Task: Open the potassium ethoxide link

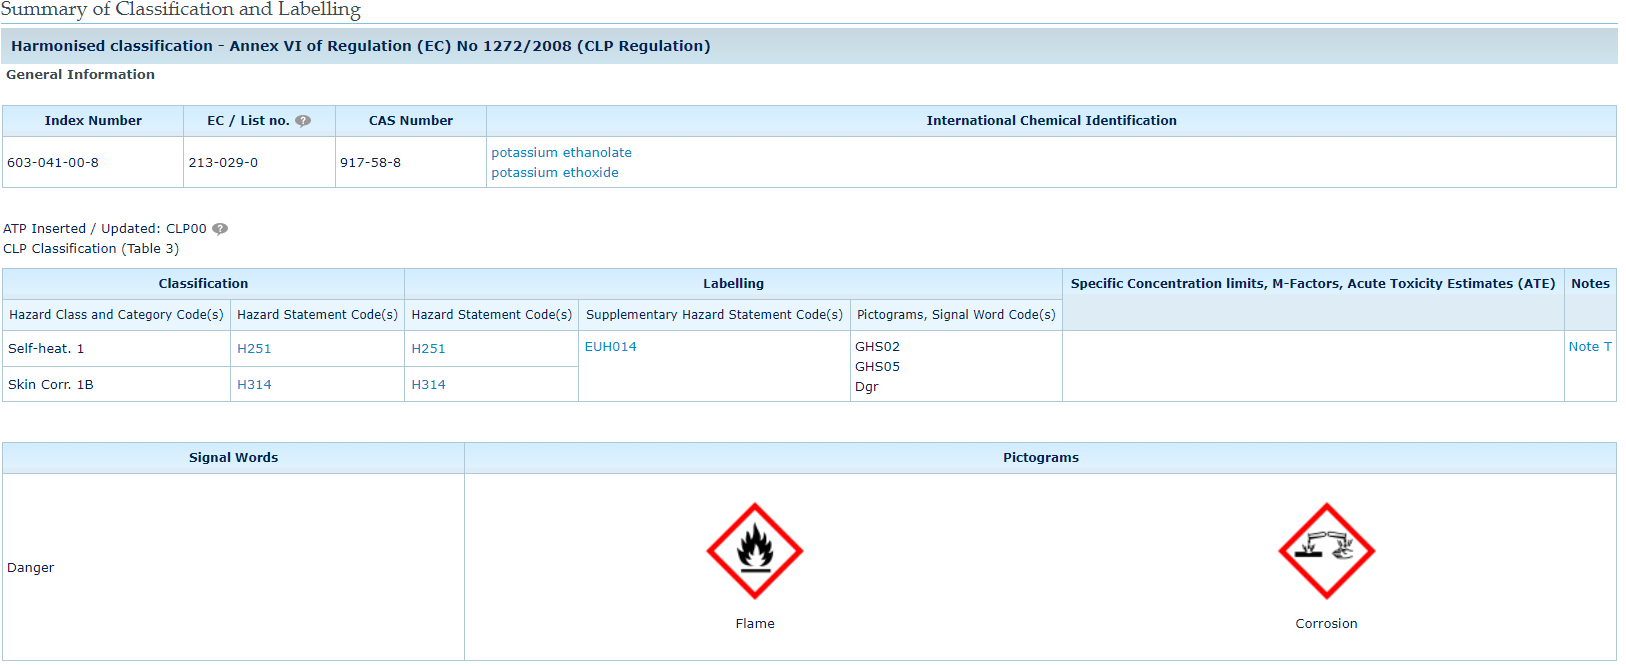Action: coord(555,173)
